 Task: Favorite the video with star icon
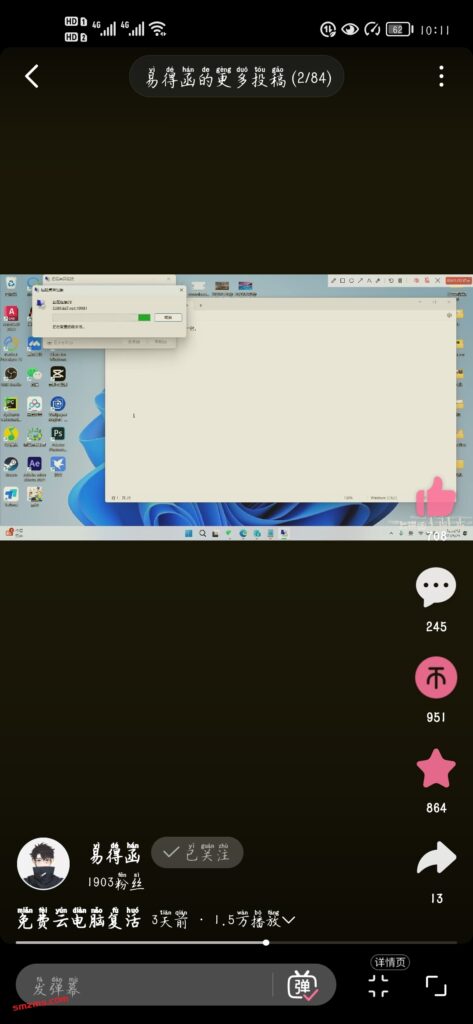tap(436, 769)
